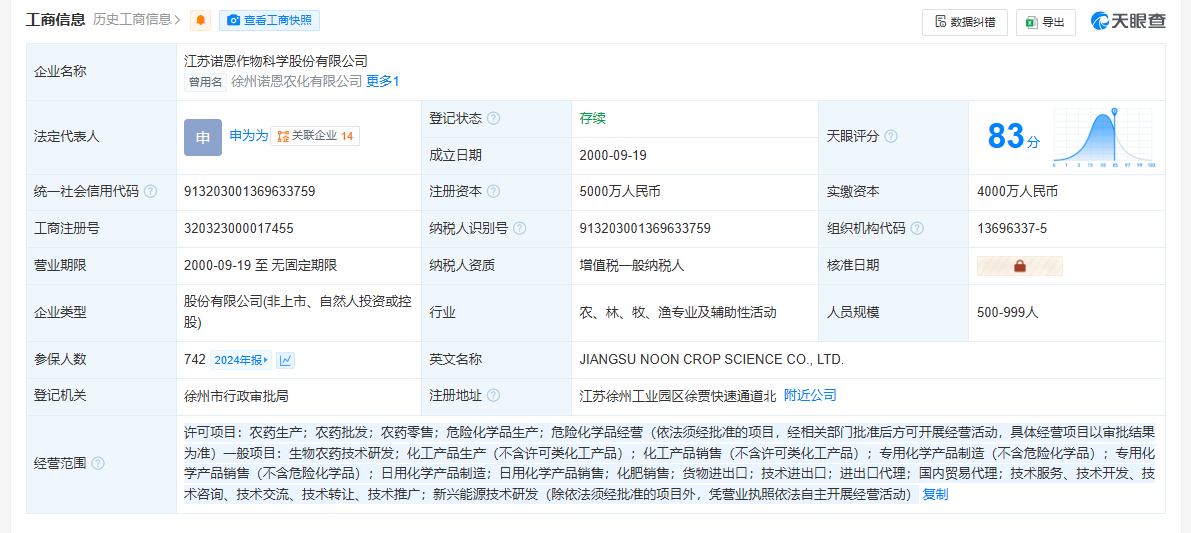The height and width of the screenshot is (533, 1191).
Task: Click help icon next to 登记状态
Action: (494, 118)
